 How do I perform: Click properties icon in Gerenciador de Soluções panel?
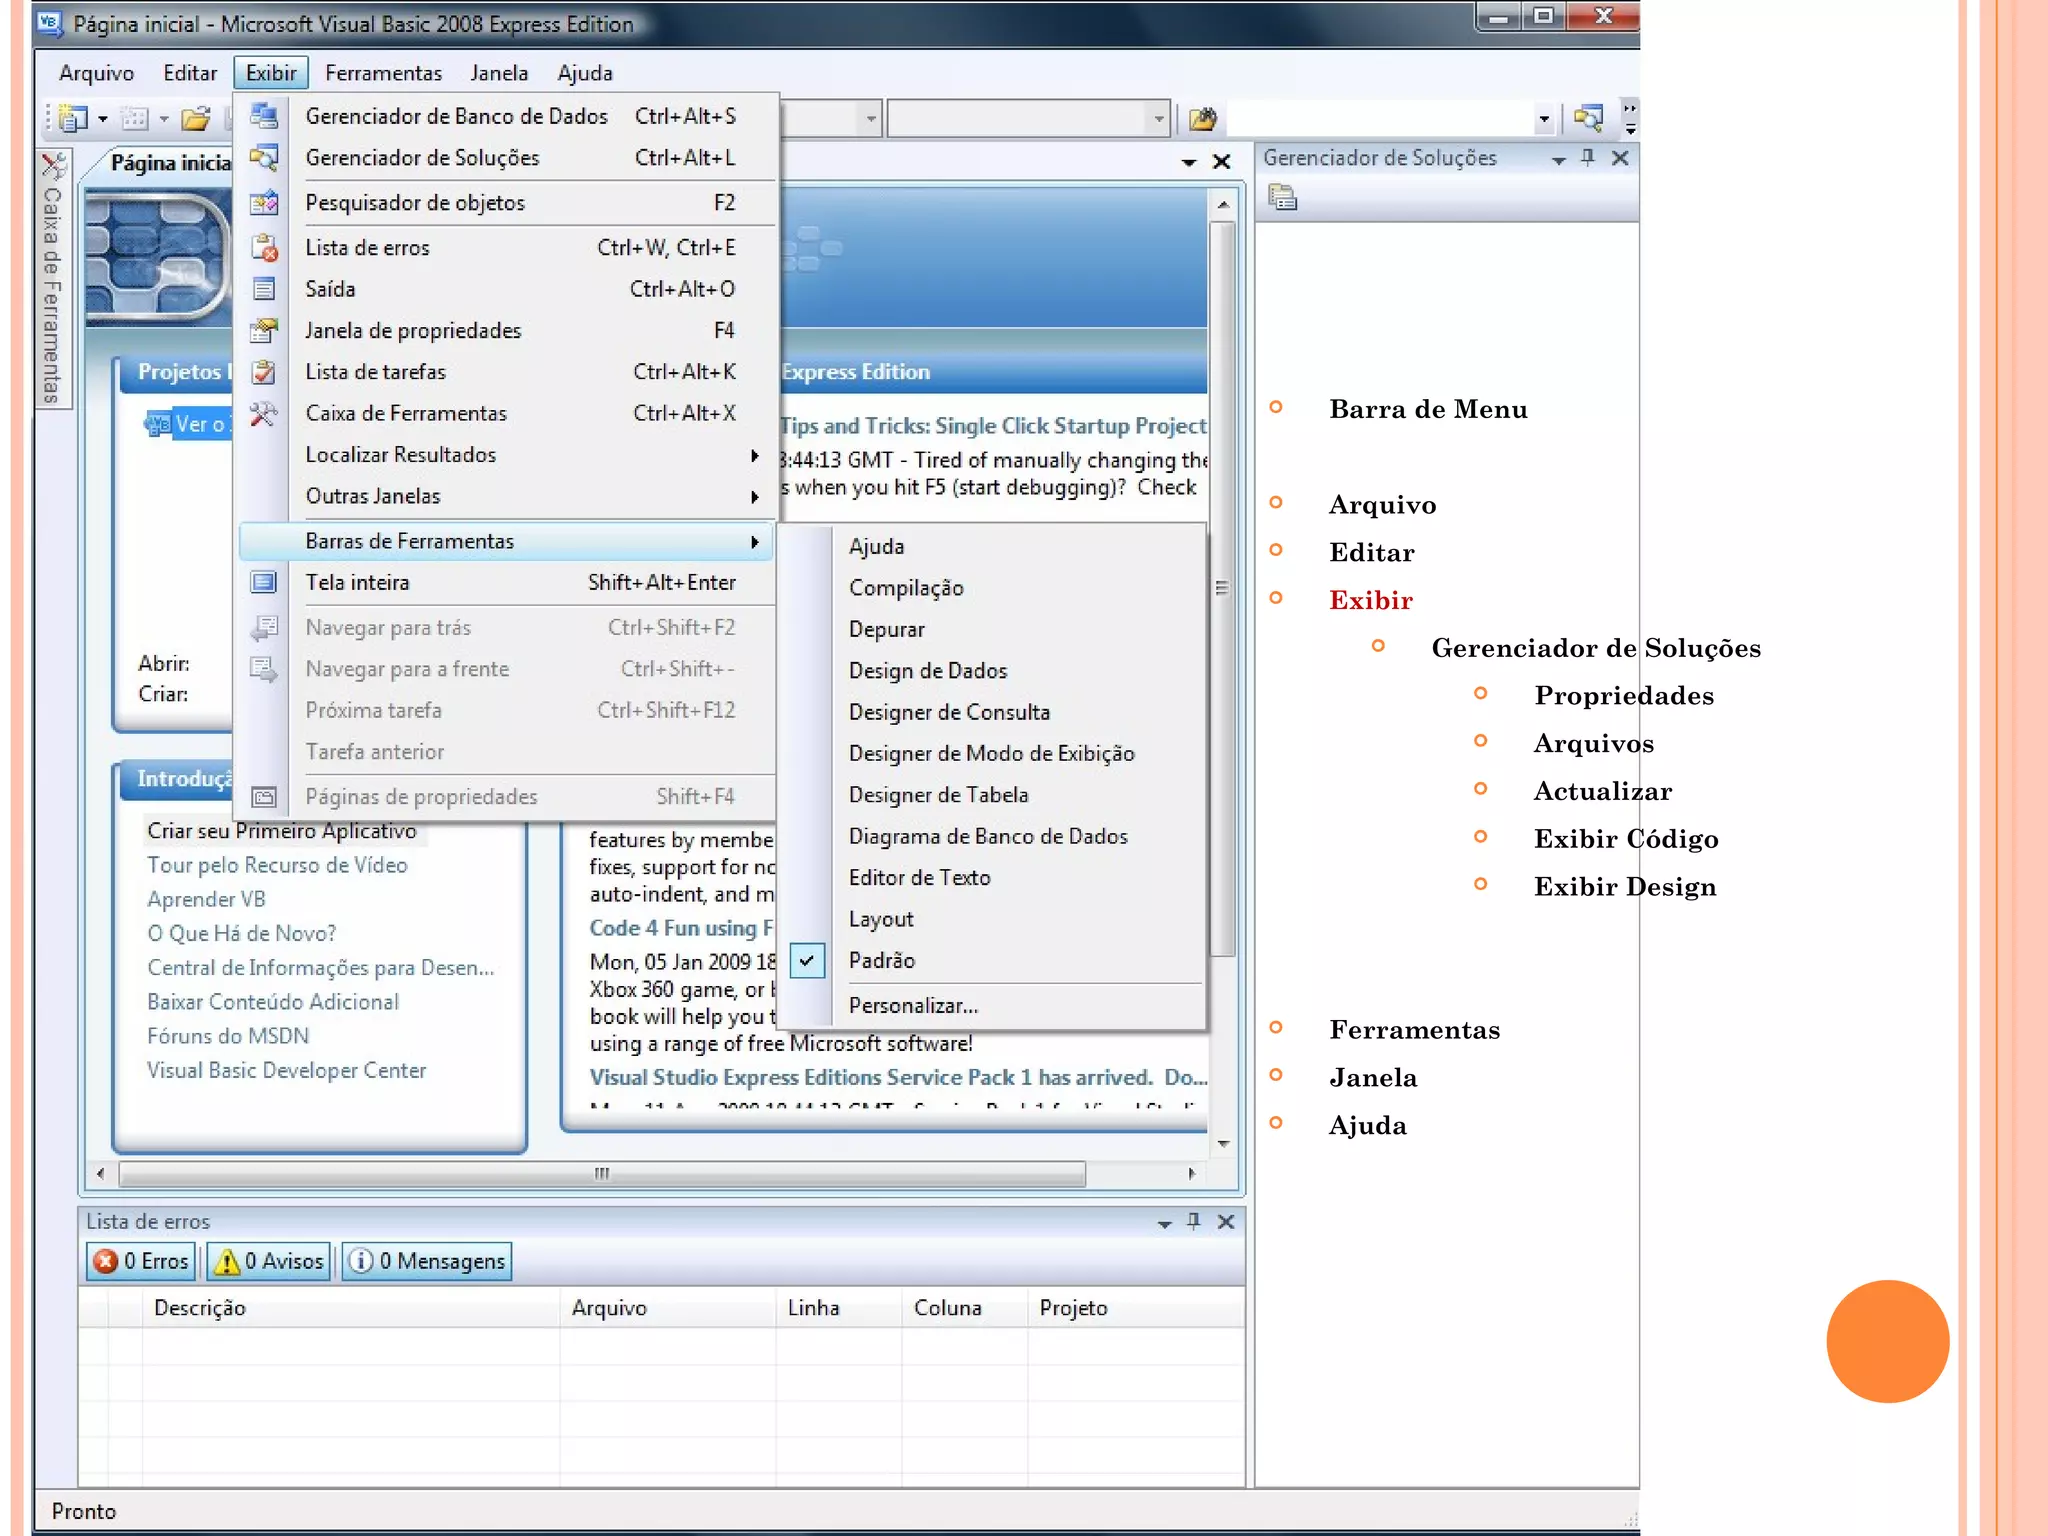tap(1283, 198)
